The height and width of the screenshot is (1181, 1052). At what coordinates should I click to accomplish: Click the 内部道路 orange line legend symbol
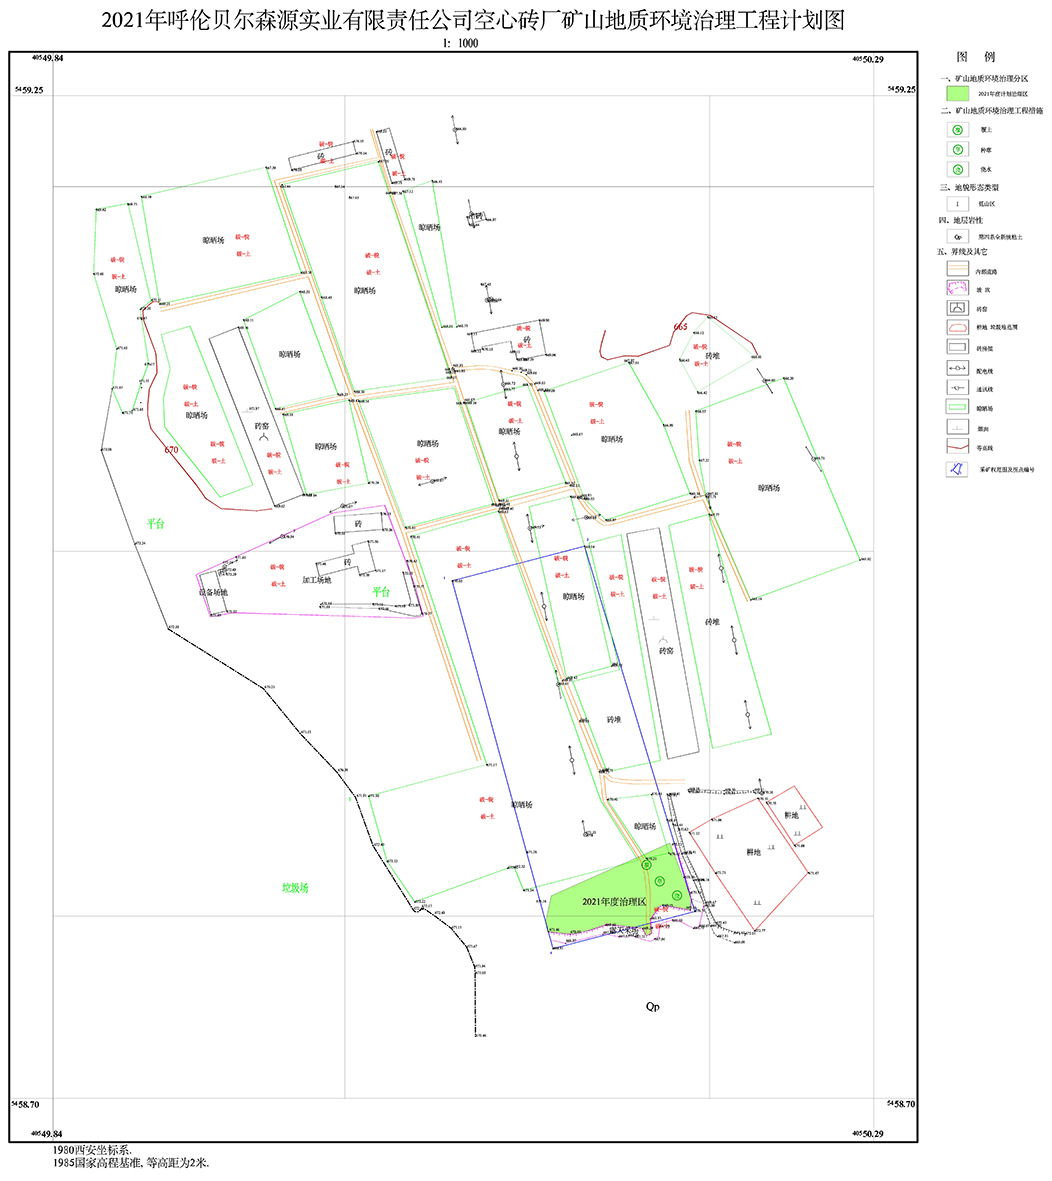[x=957, y=270]
